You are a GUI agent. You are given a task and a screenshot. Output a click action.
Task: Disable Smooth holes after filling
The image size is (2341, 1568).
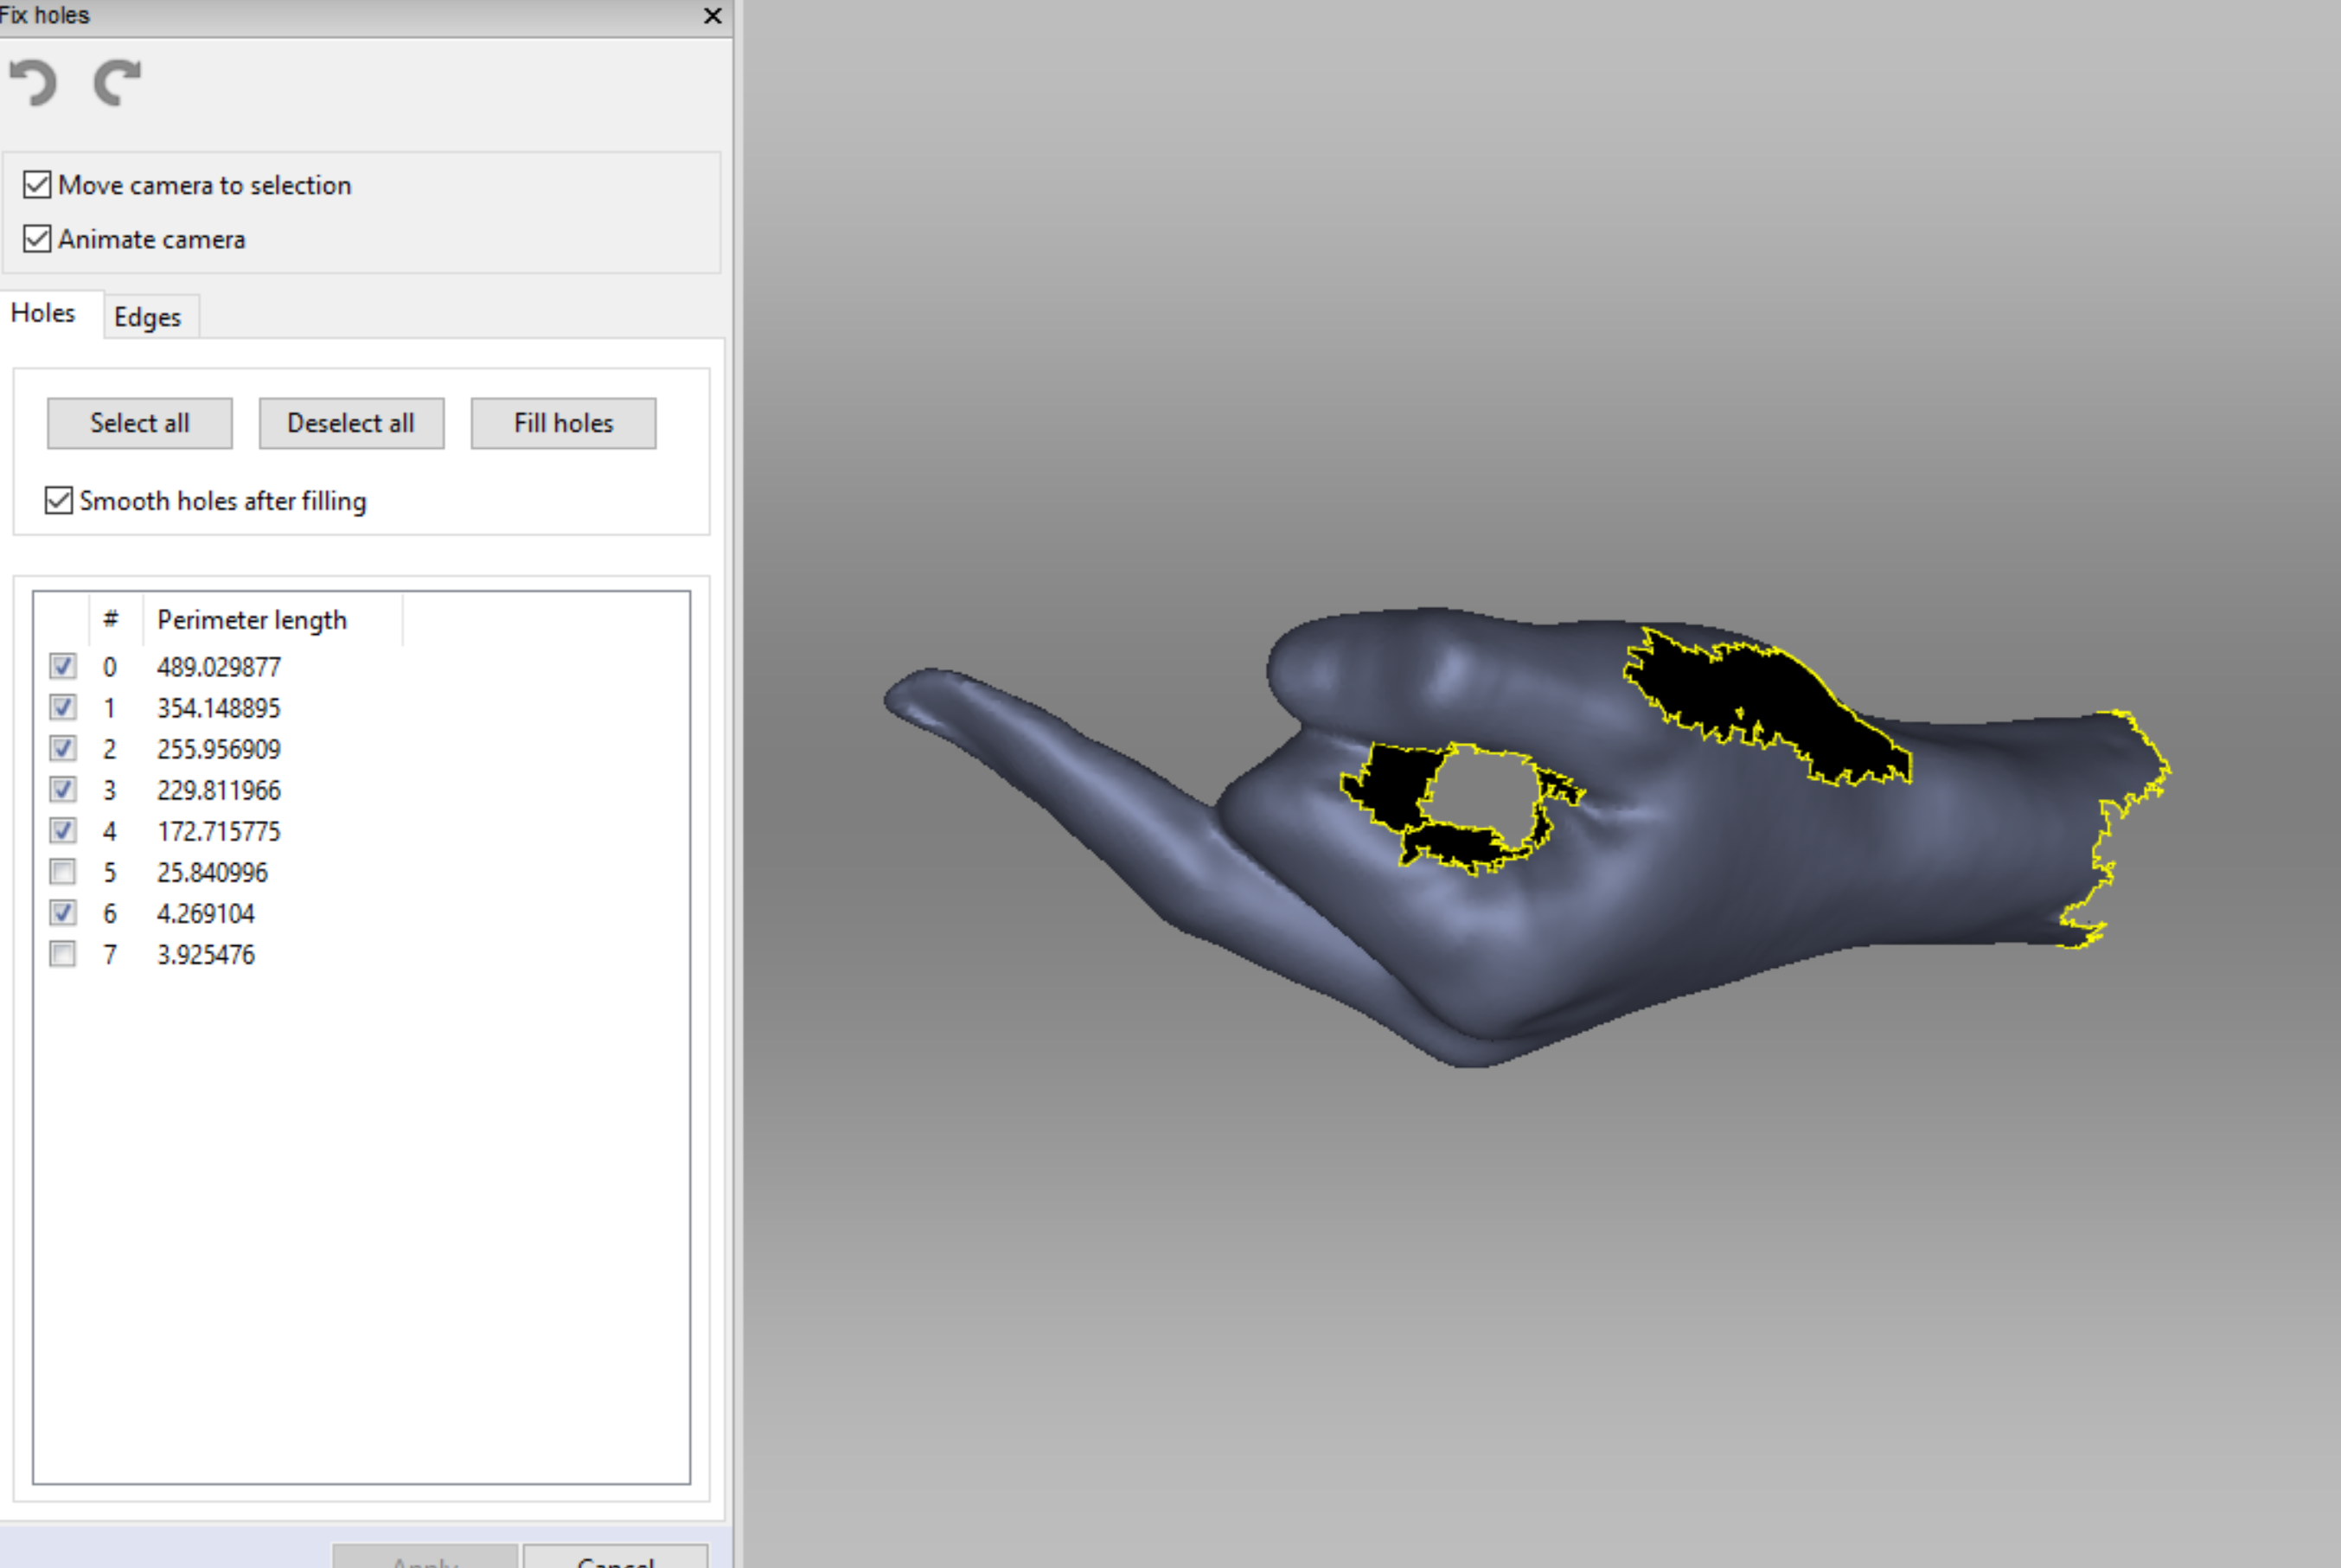59,500
